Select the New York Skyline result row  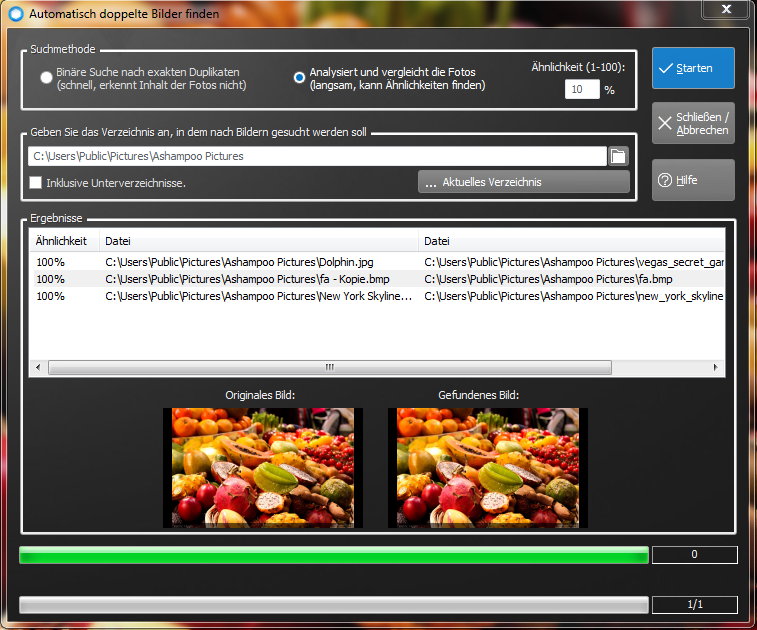coord(258,296)
